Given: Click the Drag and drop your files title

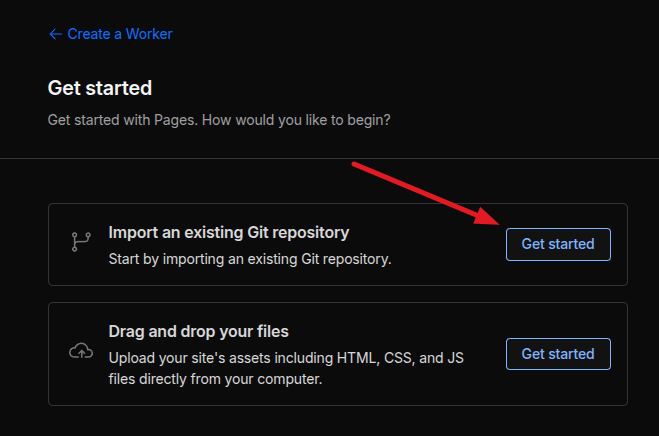Looking at the screenshot, I should 198,331.
